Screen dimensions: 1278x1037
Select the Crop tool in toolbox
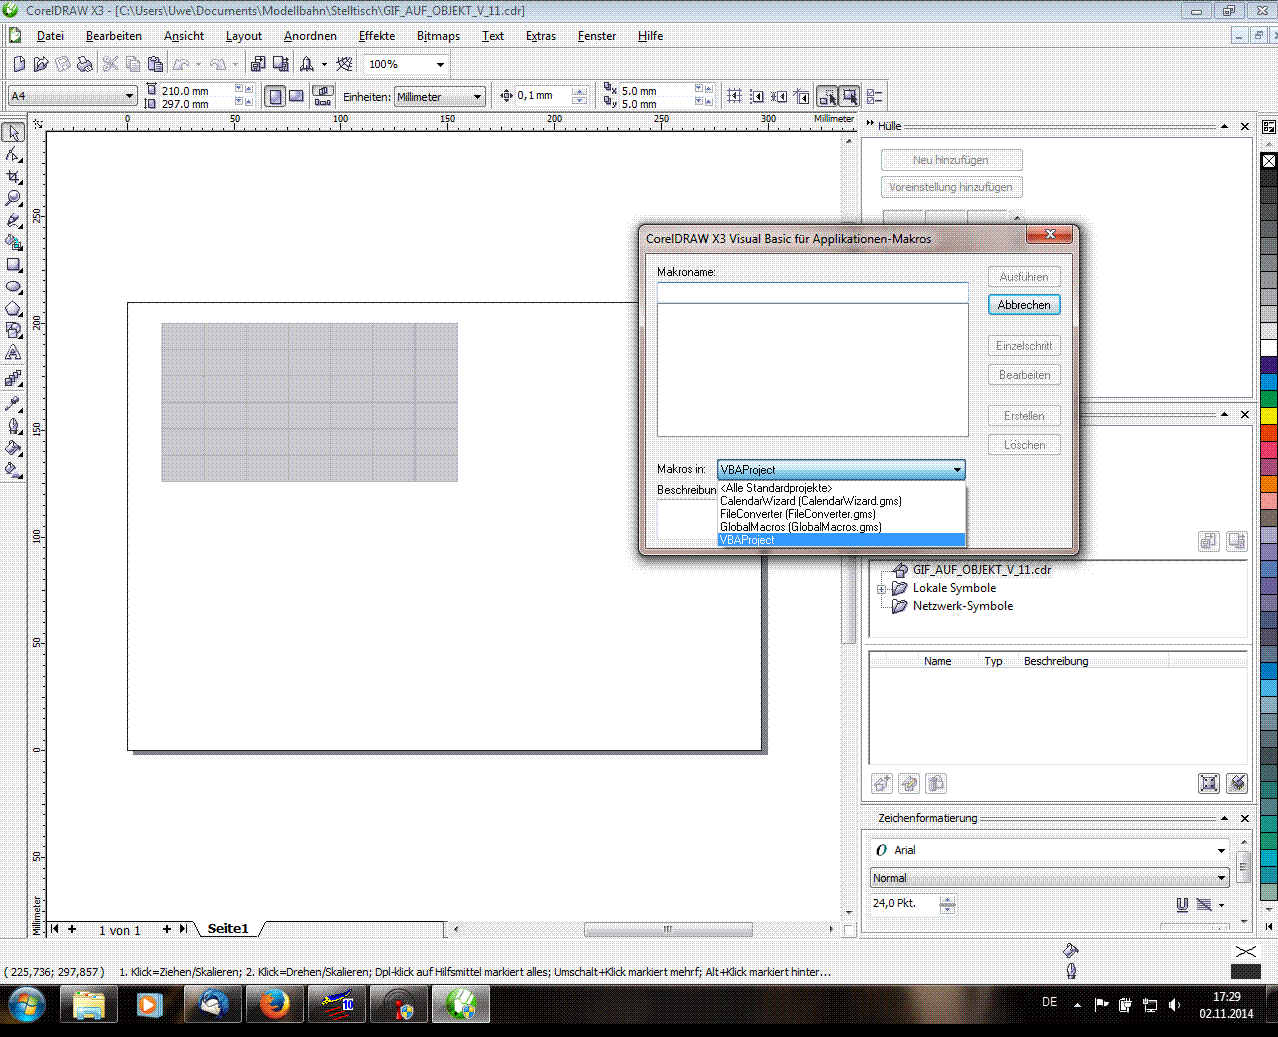(x=13, y=177)
